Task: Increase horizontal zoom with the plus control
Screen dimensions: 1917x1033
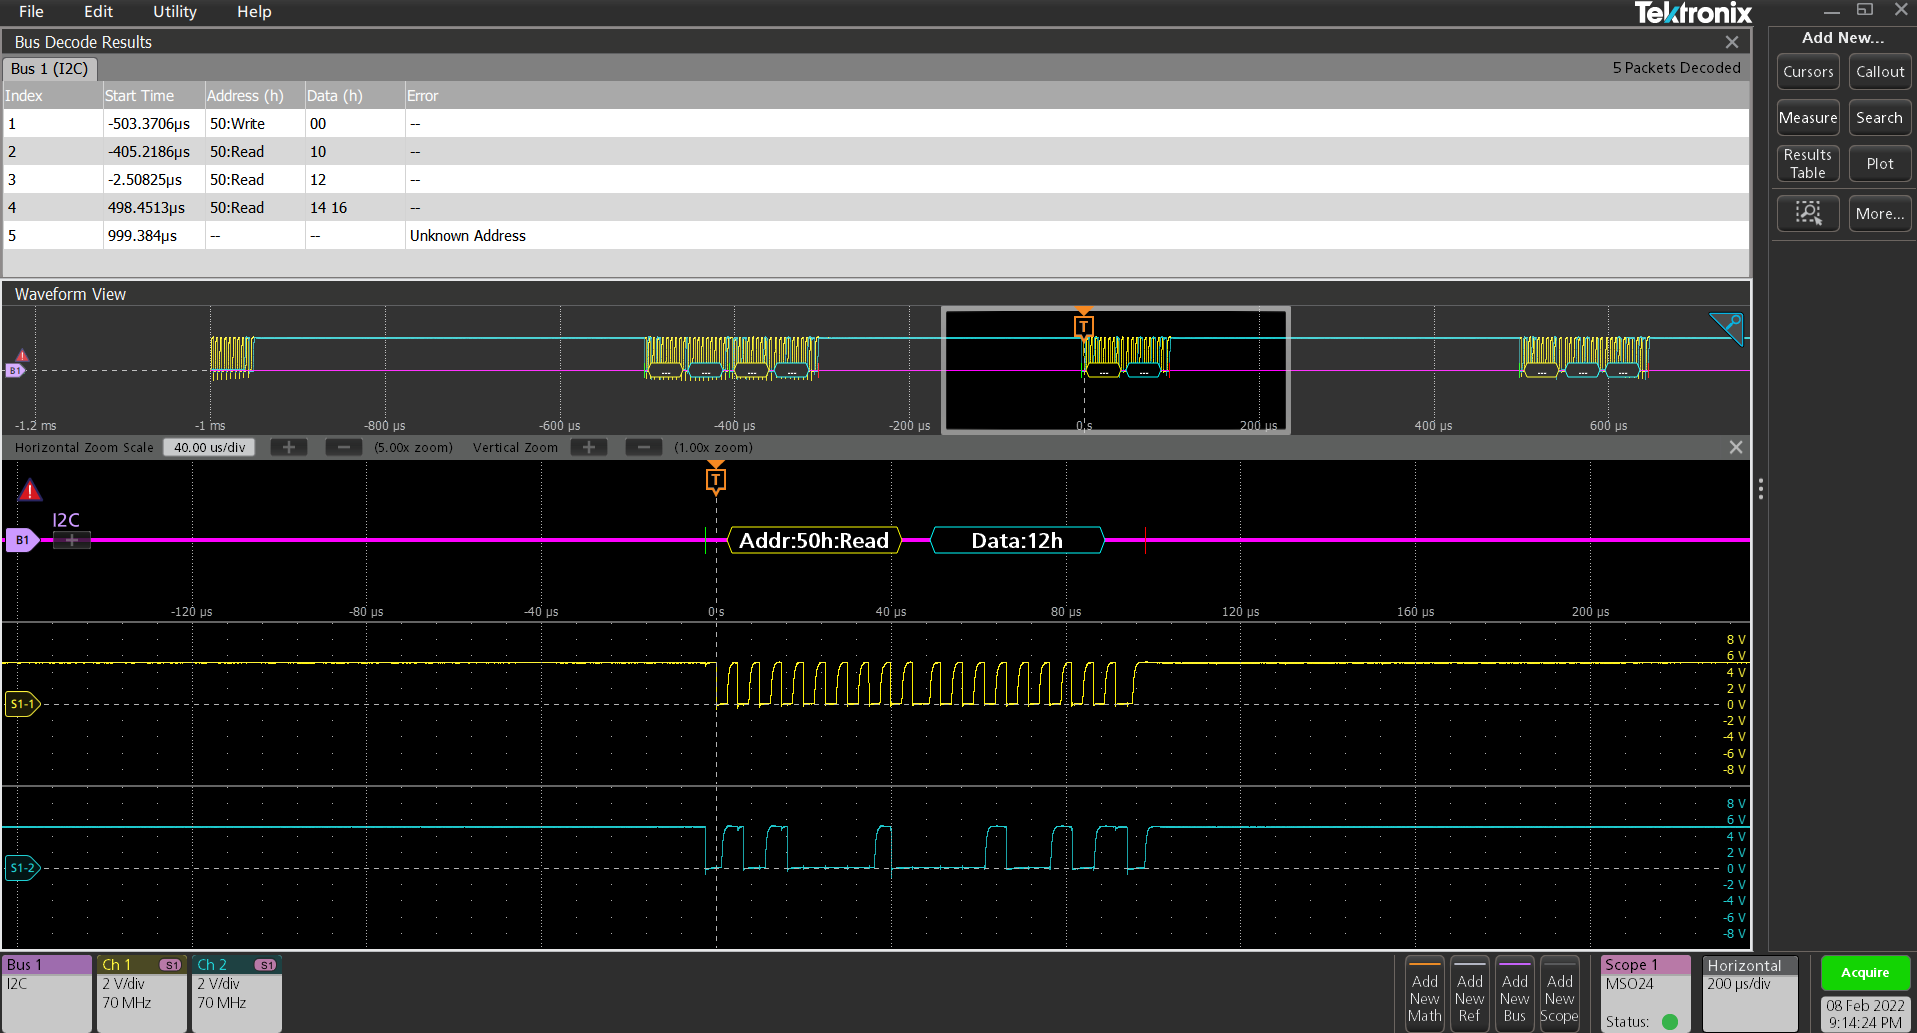Action: [x=289, y=447]
